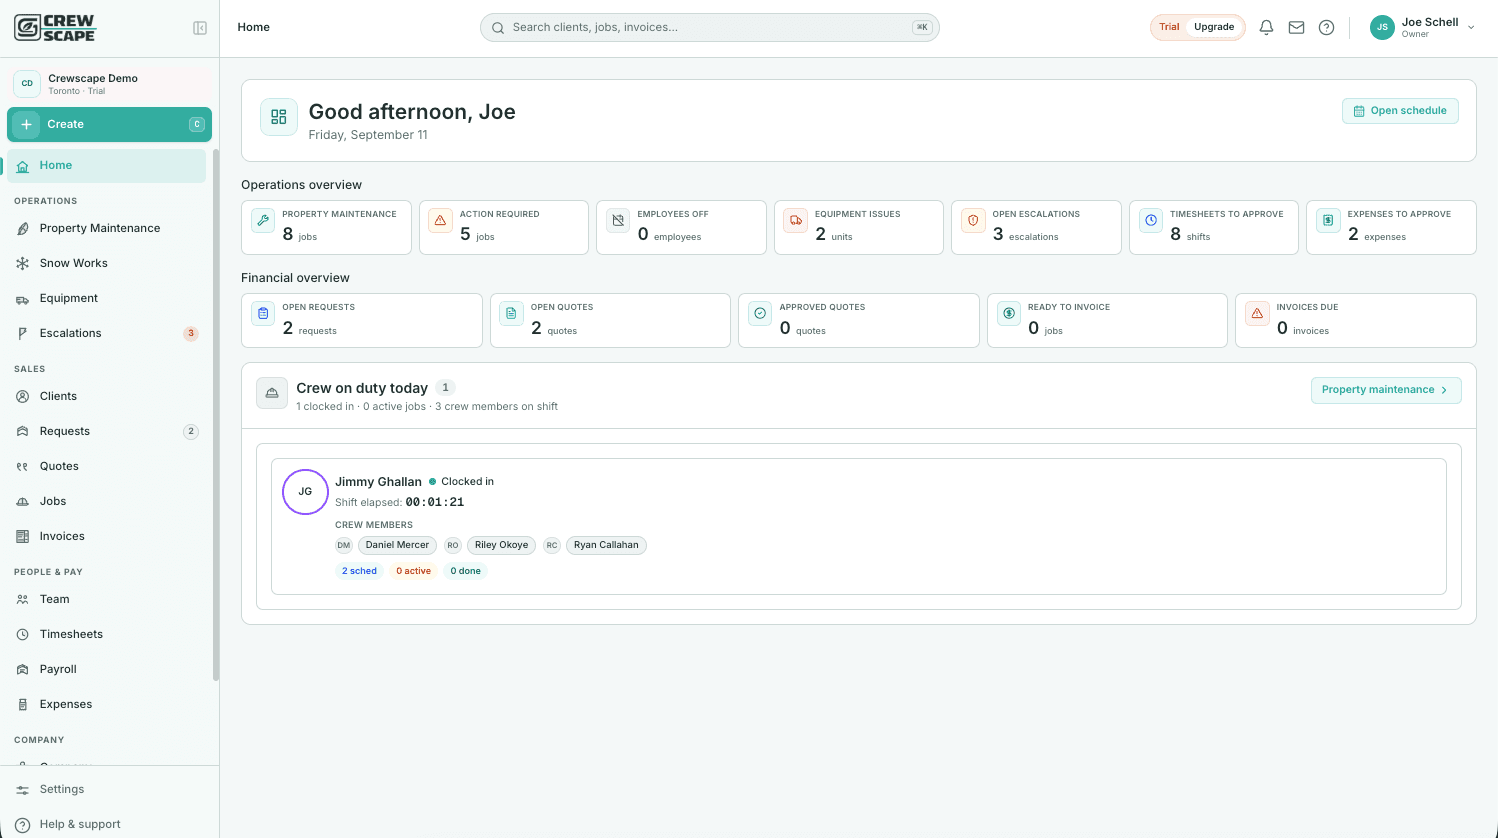The width and height of the screenshot is (1498, 838).
Task: Open Escalations in the sidebar
Action: (x=106, y=333)
